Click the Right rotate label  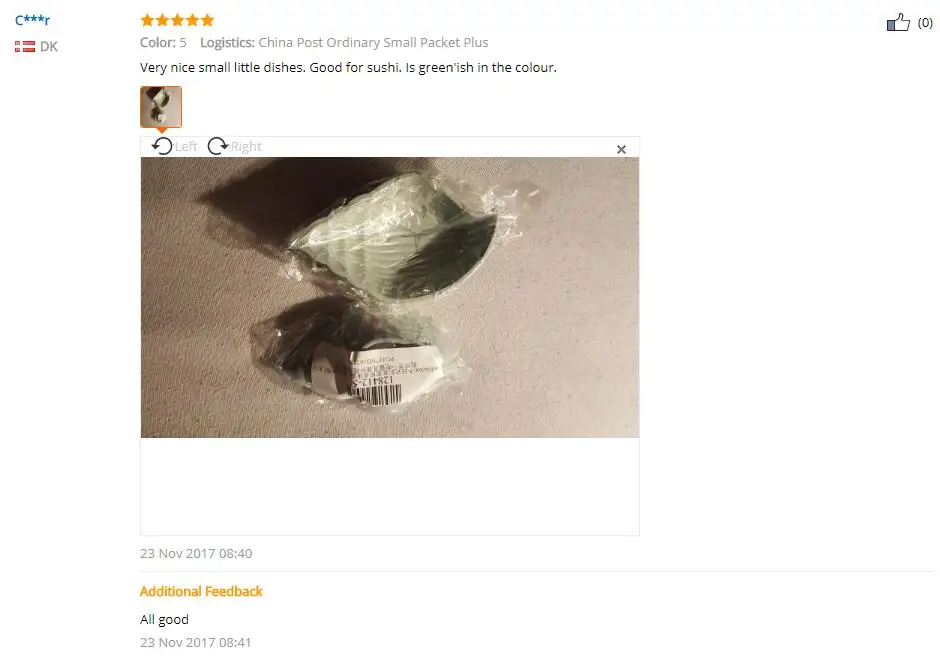246,146
